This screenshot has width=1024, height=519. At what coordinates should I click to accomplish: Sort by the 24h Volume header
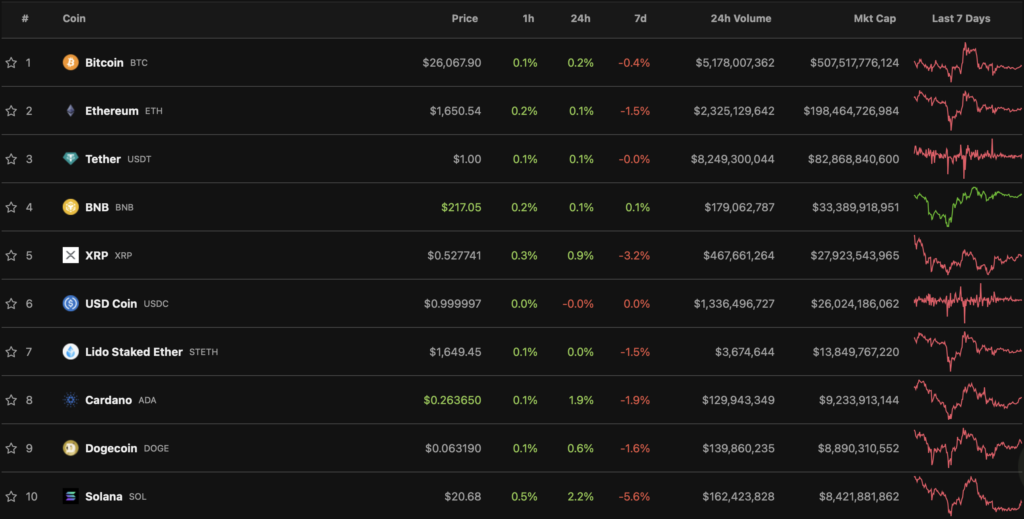pyautogui.click(x=741, y=18)
